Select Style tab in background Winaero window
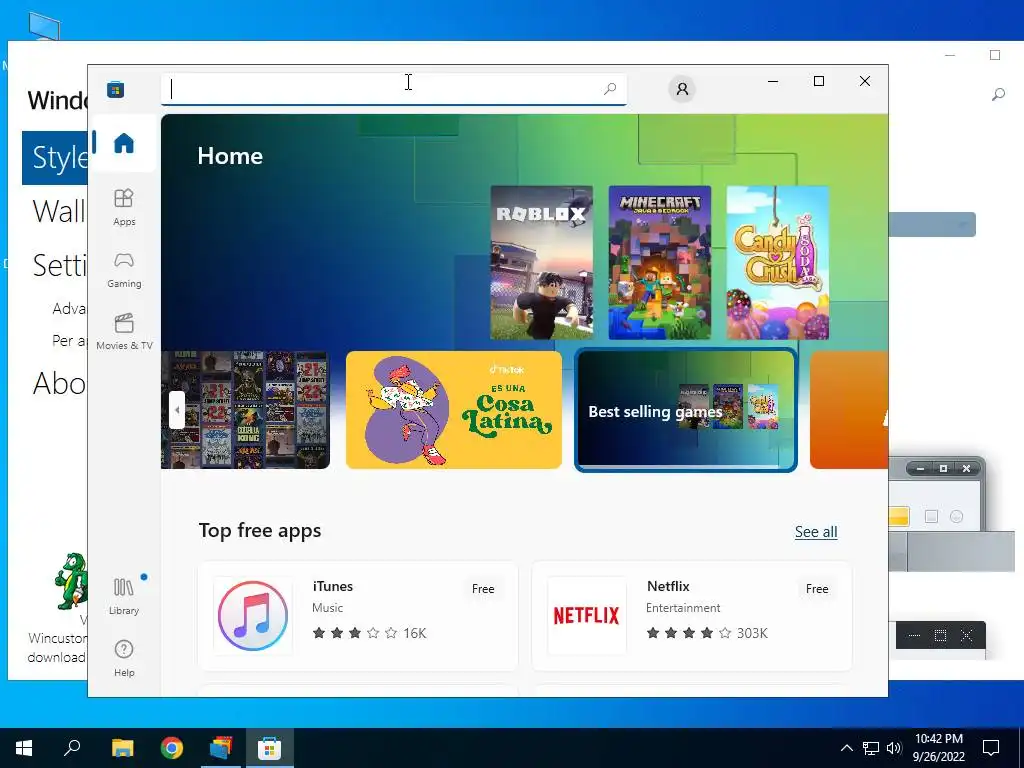The image size is (1024, 768). tap(55, 158)
